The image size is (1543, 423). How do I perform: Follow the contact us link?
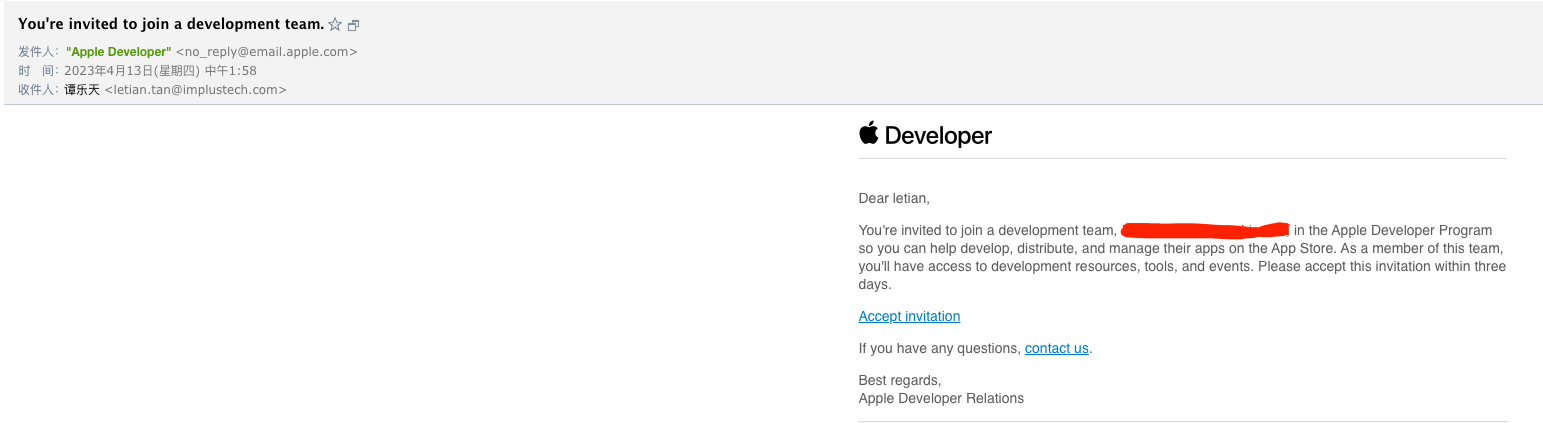1056,348
